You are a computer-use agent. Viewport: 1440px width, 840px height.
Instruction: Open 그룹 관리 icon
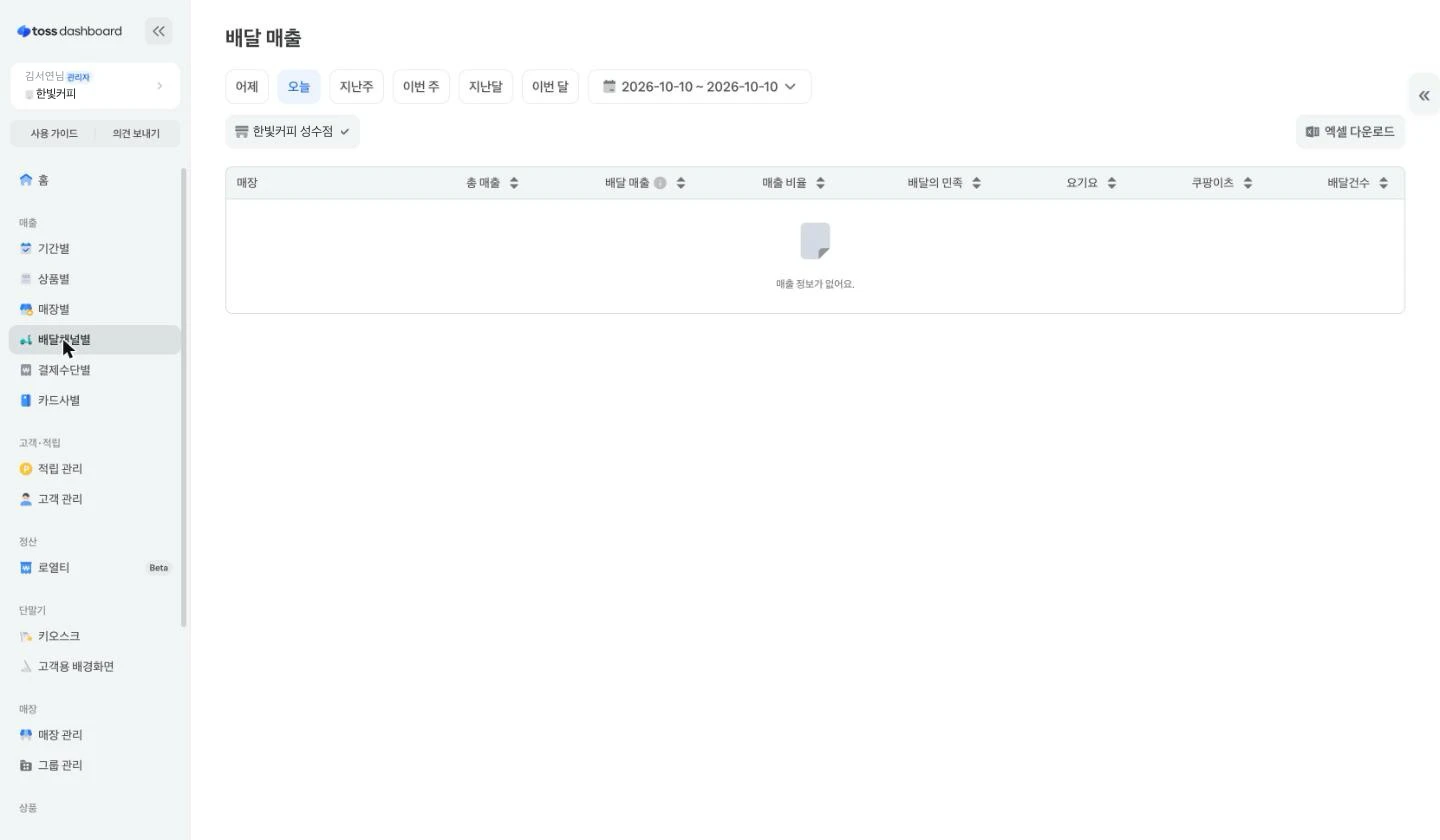point(26,765)
